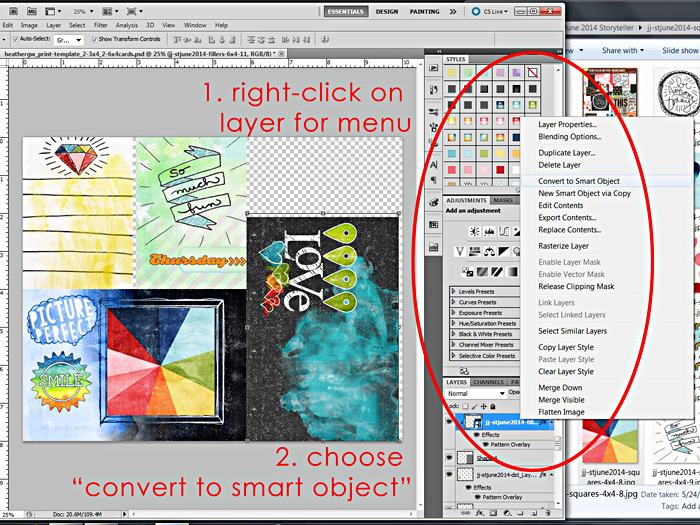Viewport: 700px width, 525px height.
Task: Click the Lock position icon in Layers
Action: pos(483,407)
